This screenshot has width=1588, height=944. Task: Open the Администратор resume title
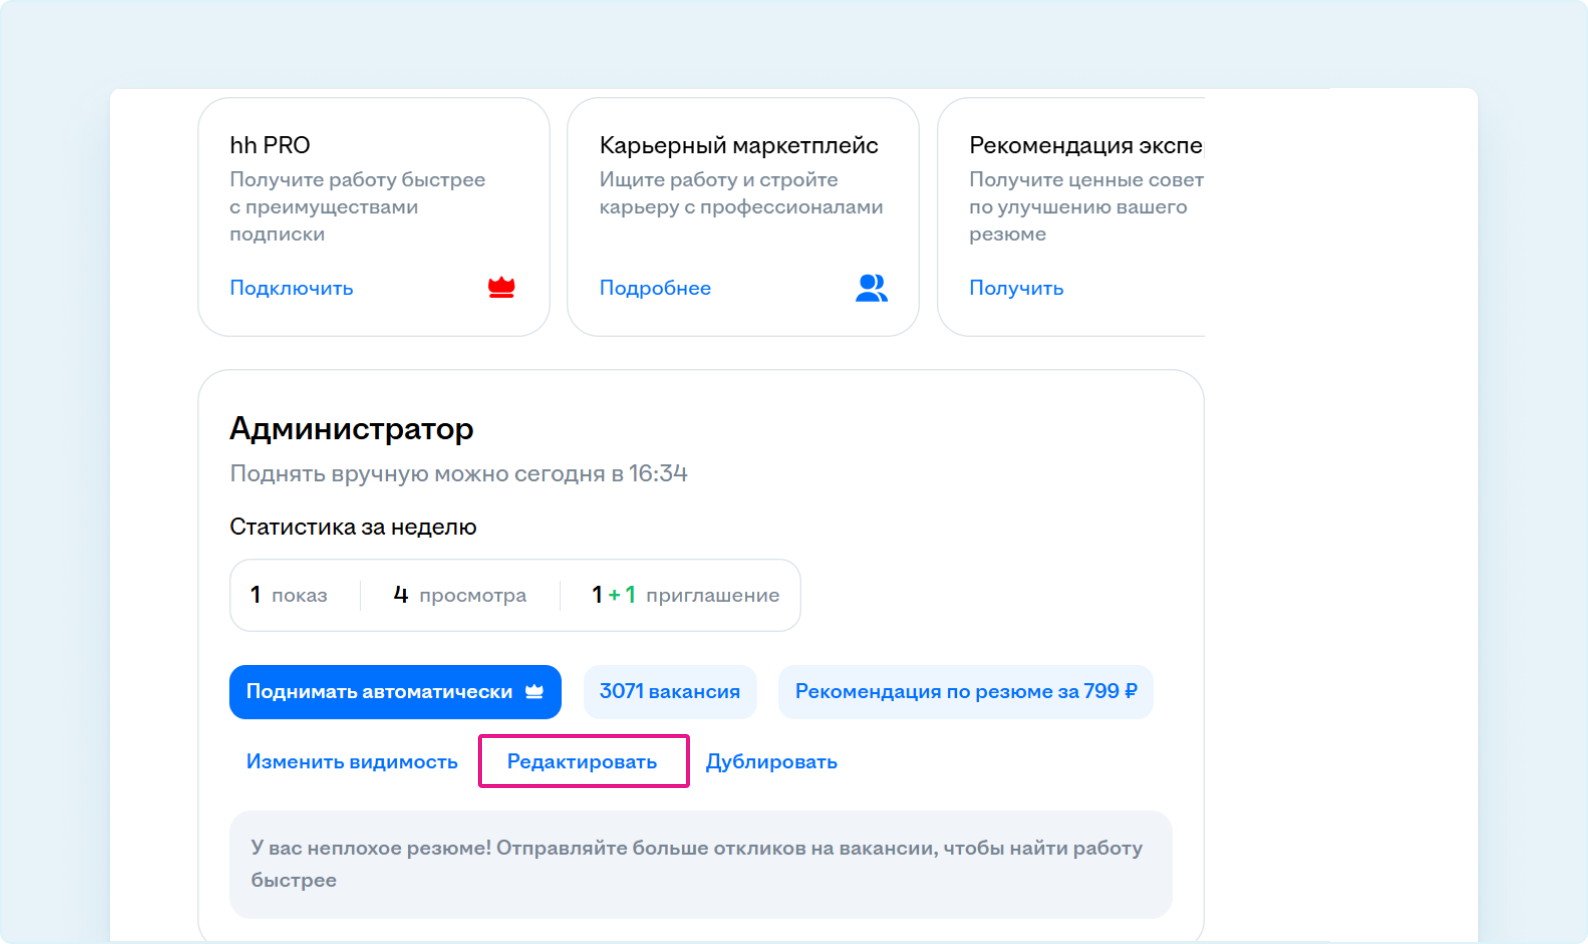point(351,429)
